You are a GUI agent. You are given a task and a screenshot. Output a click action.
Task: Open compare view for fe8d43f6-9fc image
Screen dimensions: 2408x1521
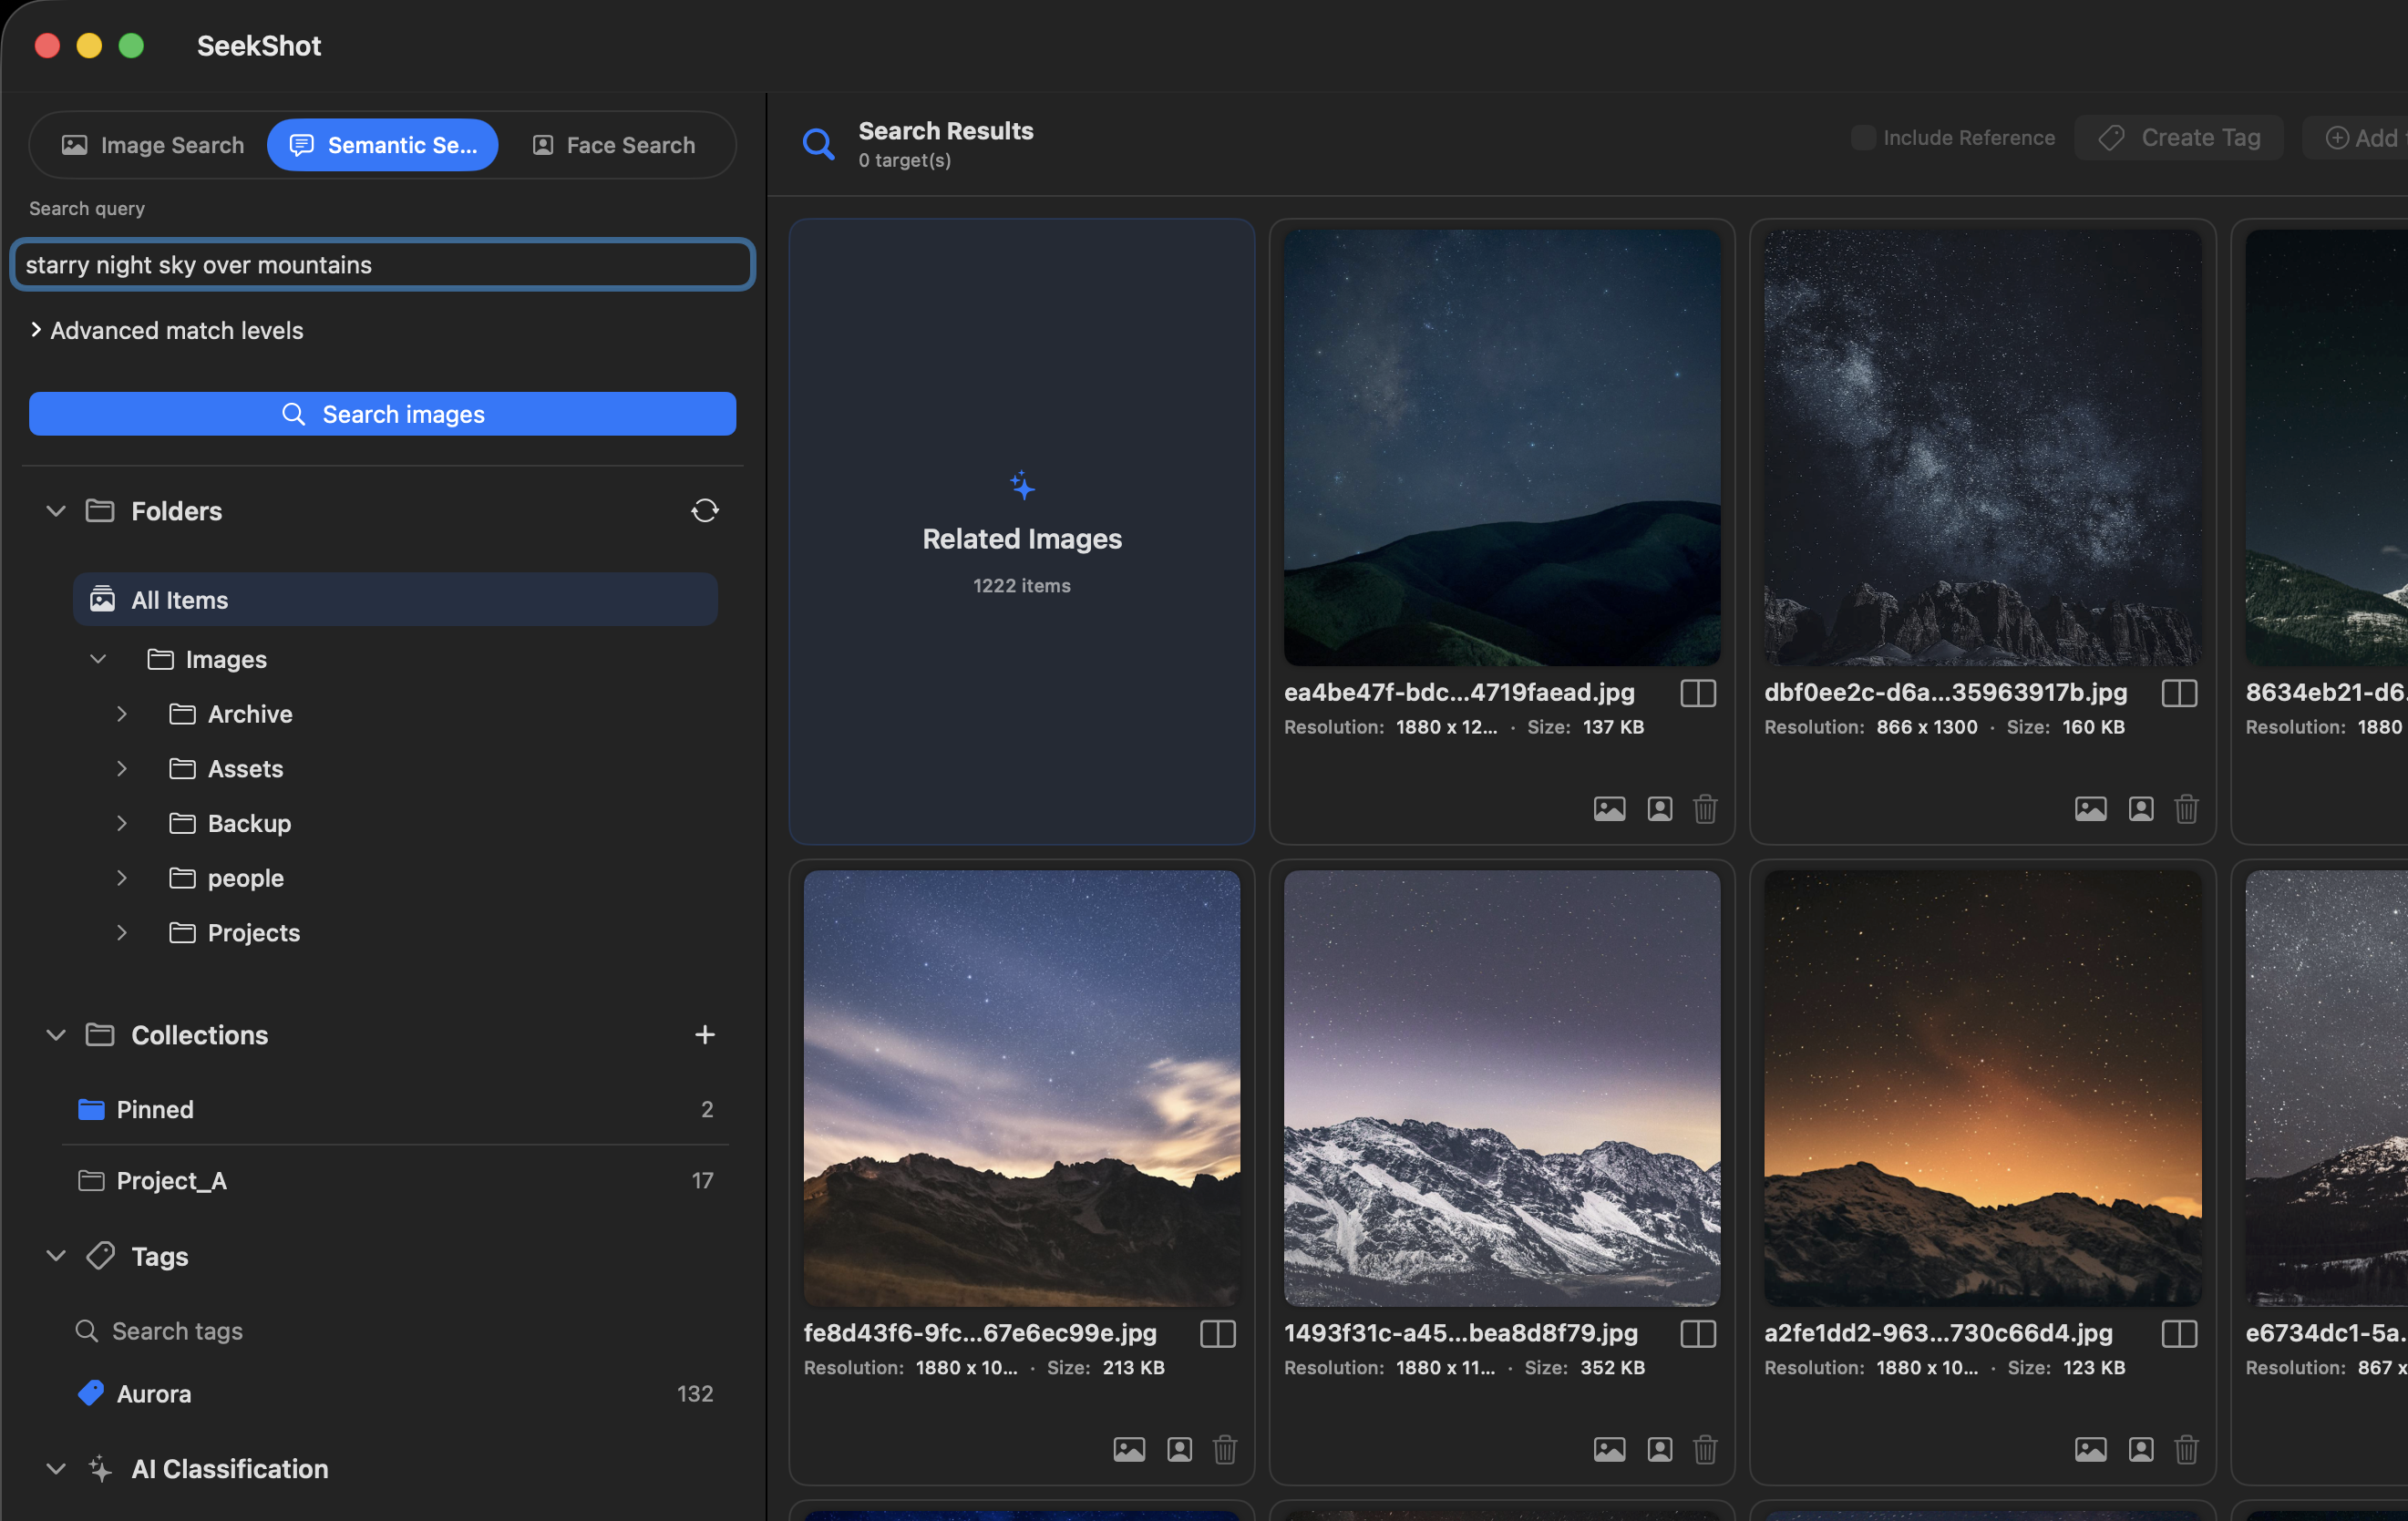point(1218,1333)
